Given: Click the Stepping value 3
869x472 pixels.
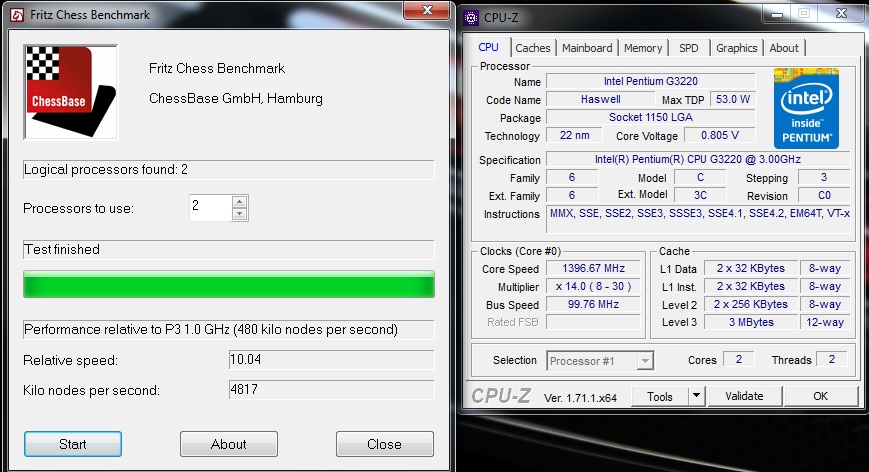Looking at the screenshot, I should point(824,177).
